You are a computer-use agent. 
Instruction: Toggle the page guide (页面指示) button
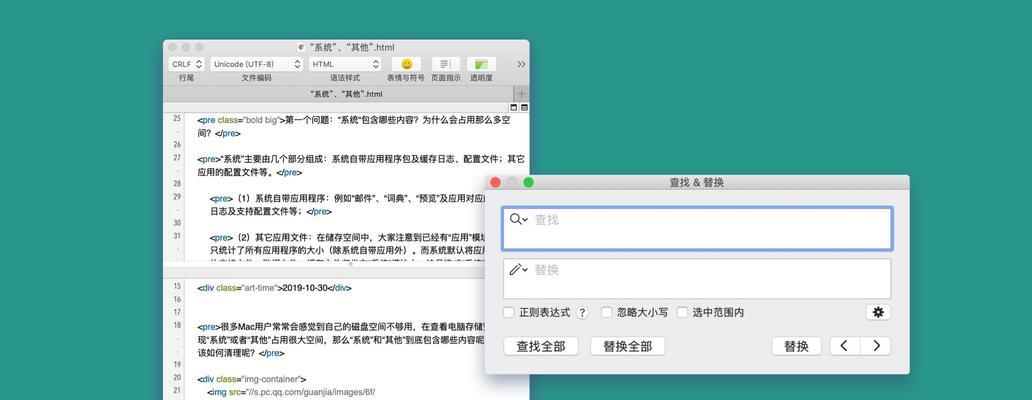(446, 64)
